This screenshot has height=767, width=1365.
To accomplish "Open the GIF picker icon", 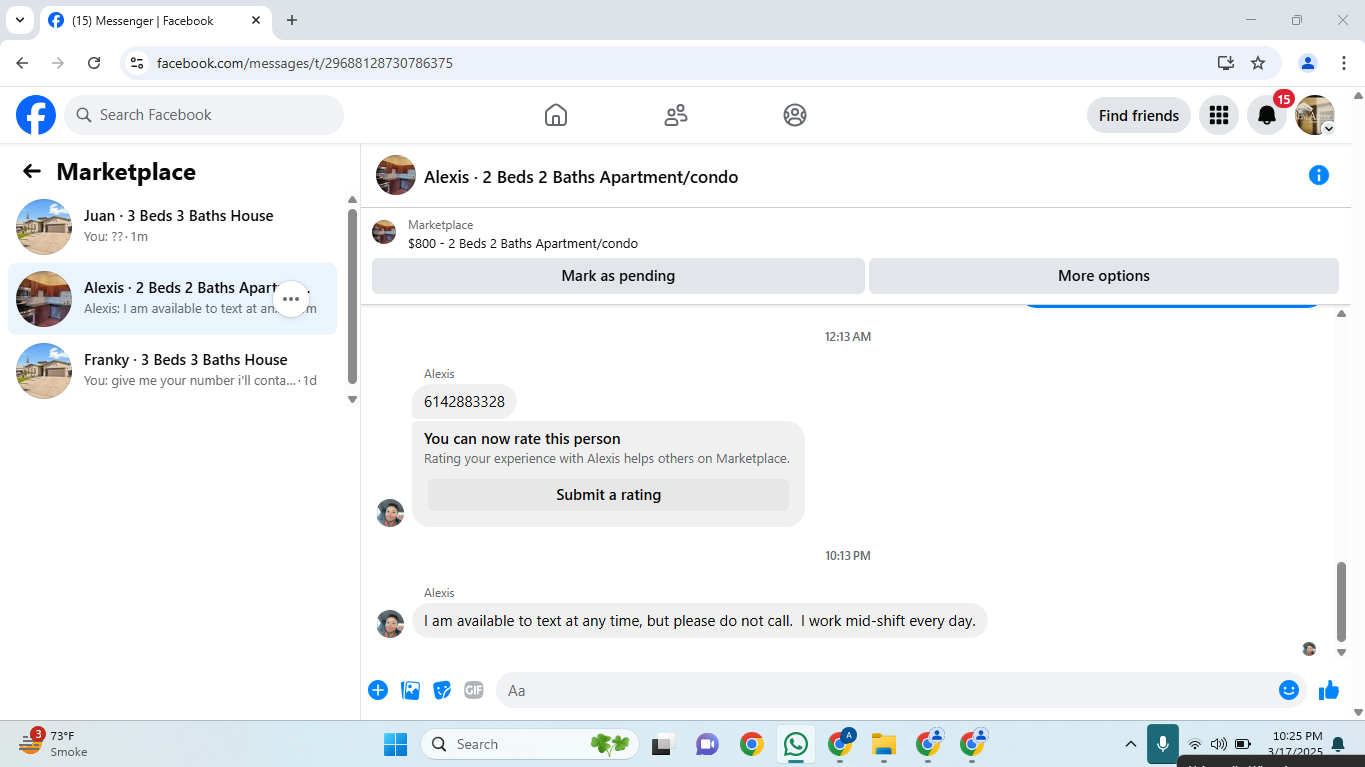I will tap(474, 690).
